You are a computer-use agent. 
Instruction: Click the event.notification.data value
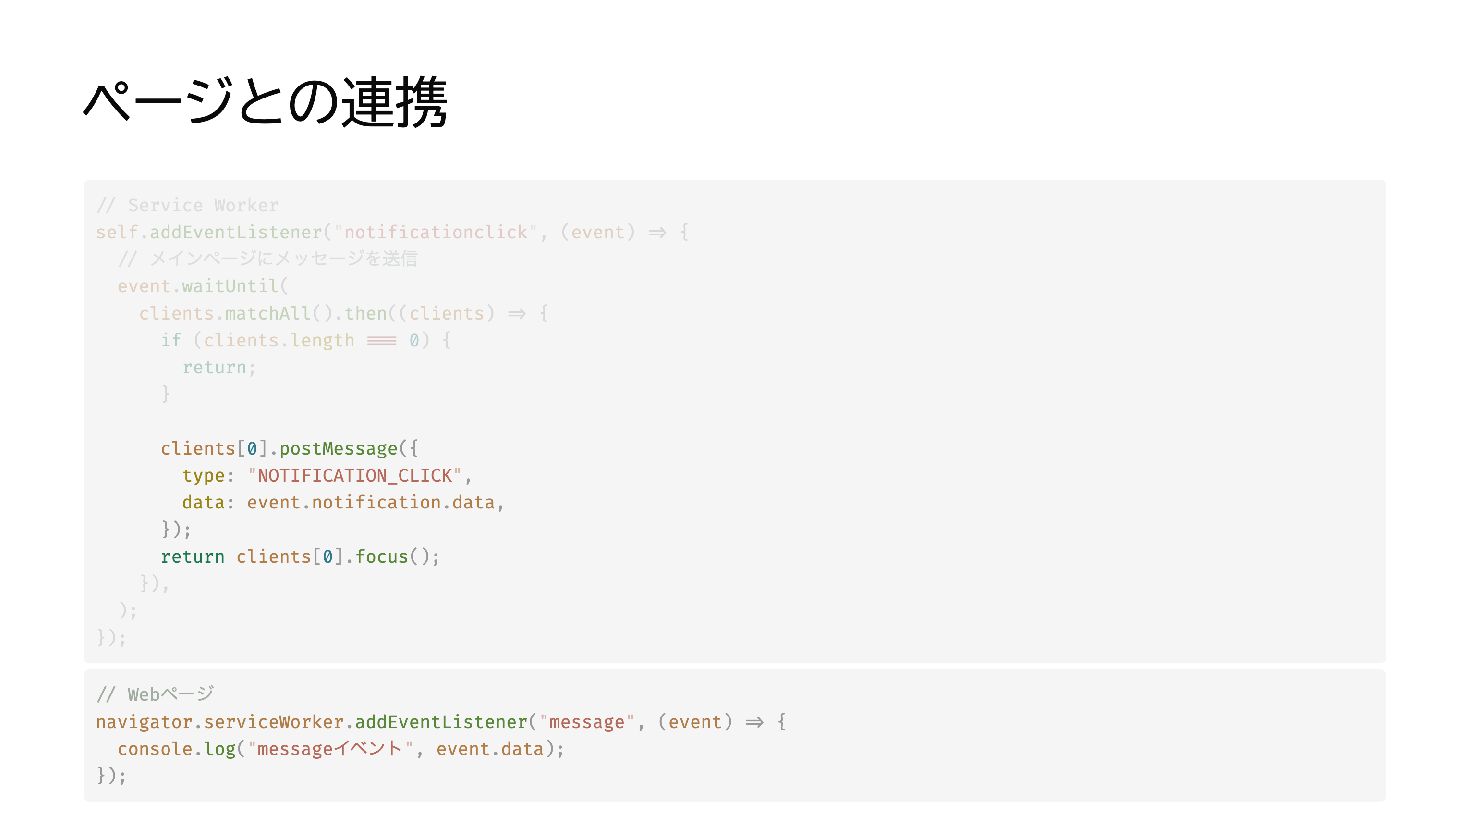coord(371,503)
